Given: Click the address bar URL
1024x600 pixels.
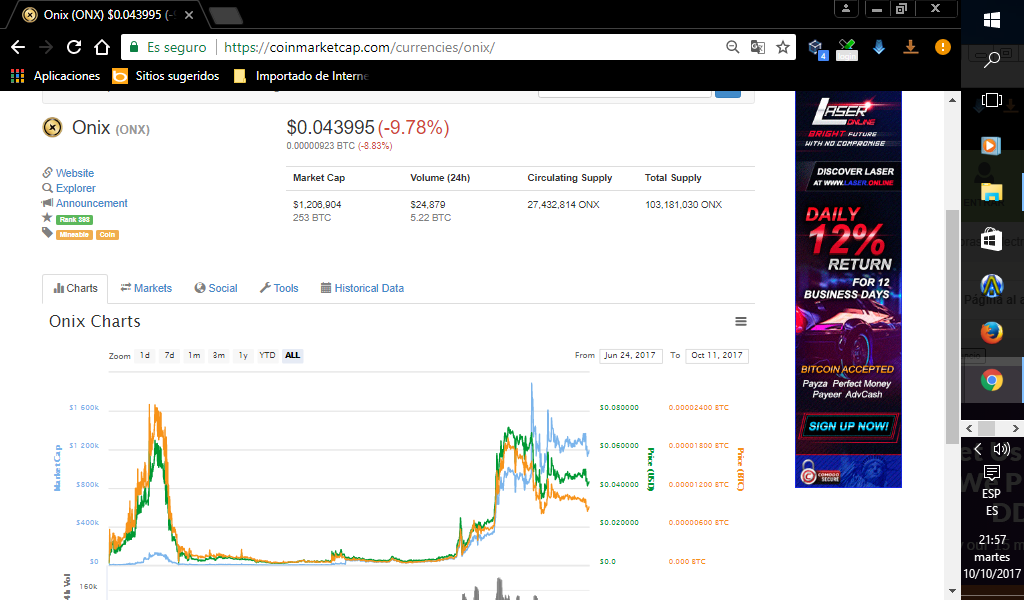Looking at the screenshot, I should [x=359, y=47].
